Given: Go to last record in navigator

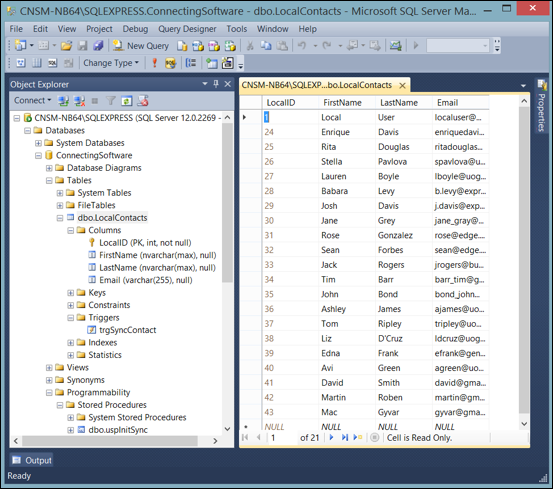Looking at the screenshot, I should (x=345, y=438).
